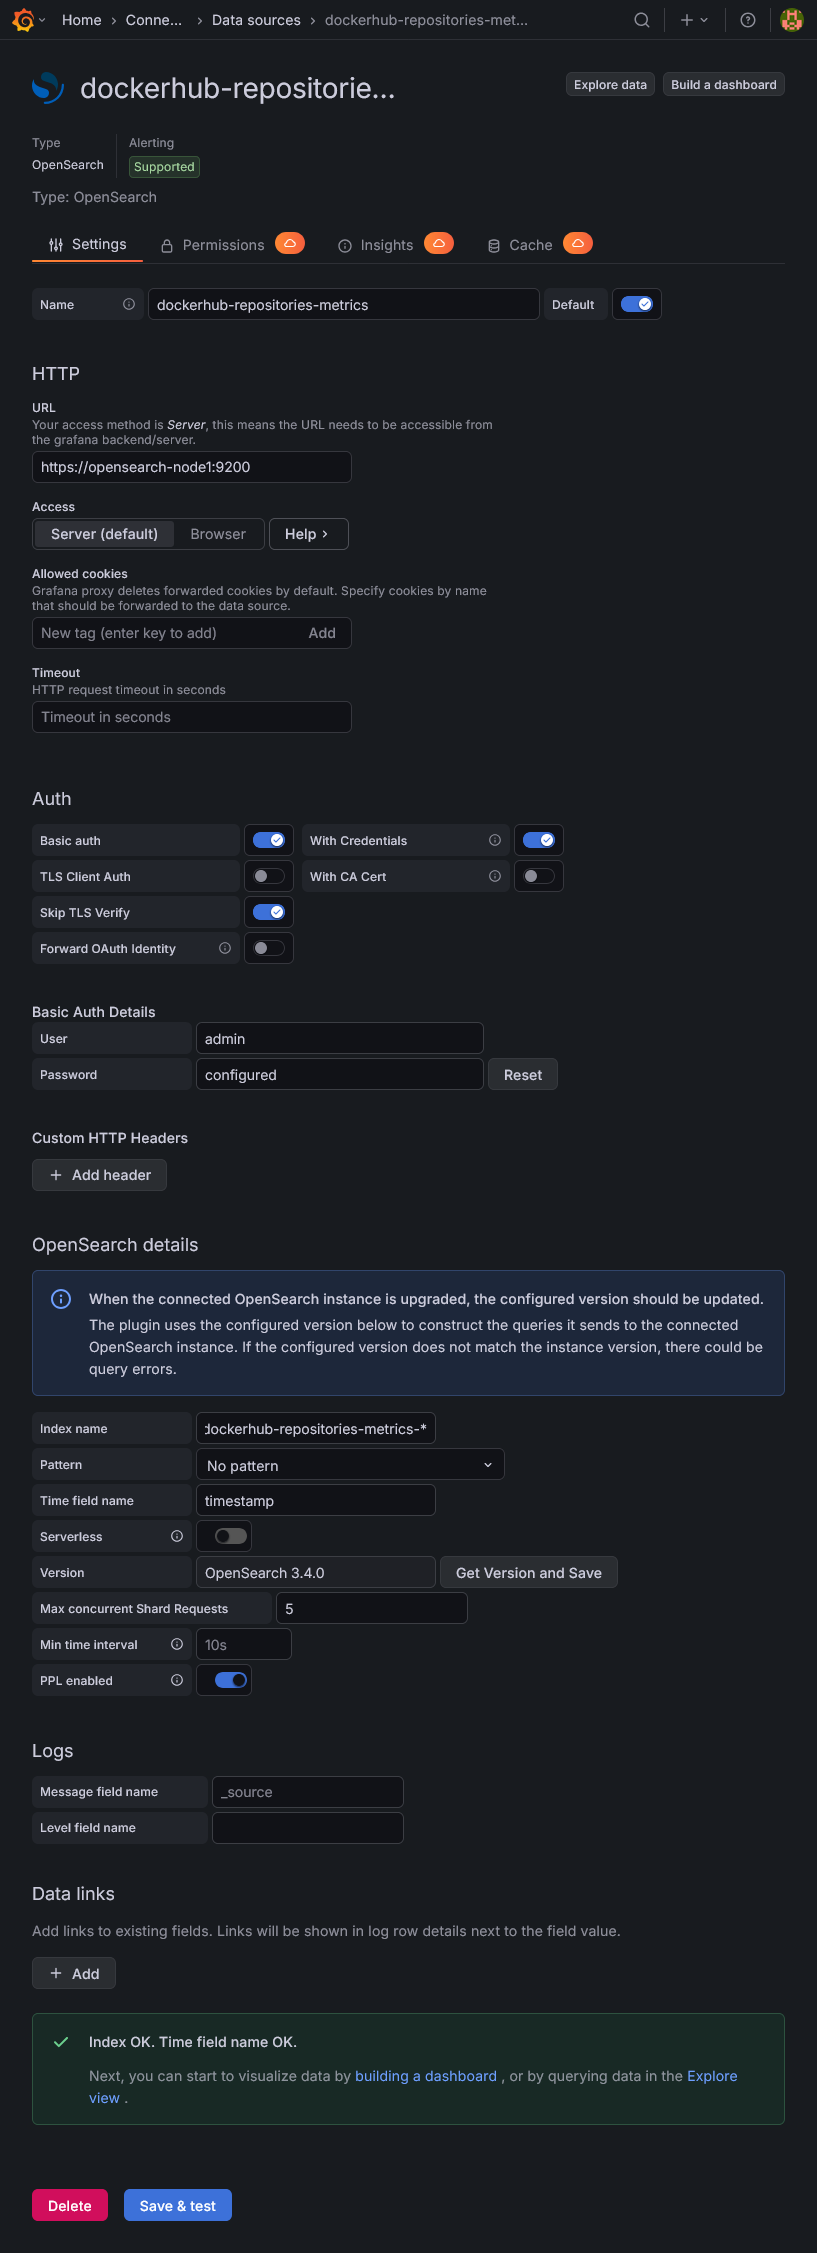Click info icon next to Name label
Screen dimensions: 817x2253
[129, 304]
